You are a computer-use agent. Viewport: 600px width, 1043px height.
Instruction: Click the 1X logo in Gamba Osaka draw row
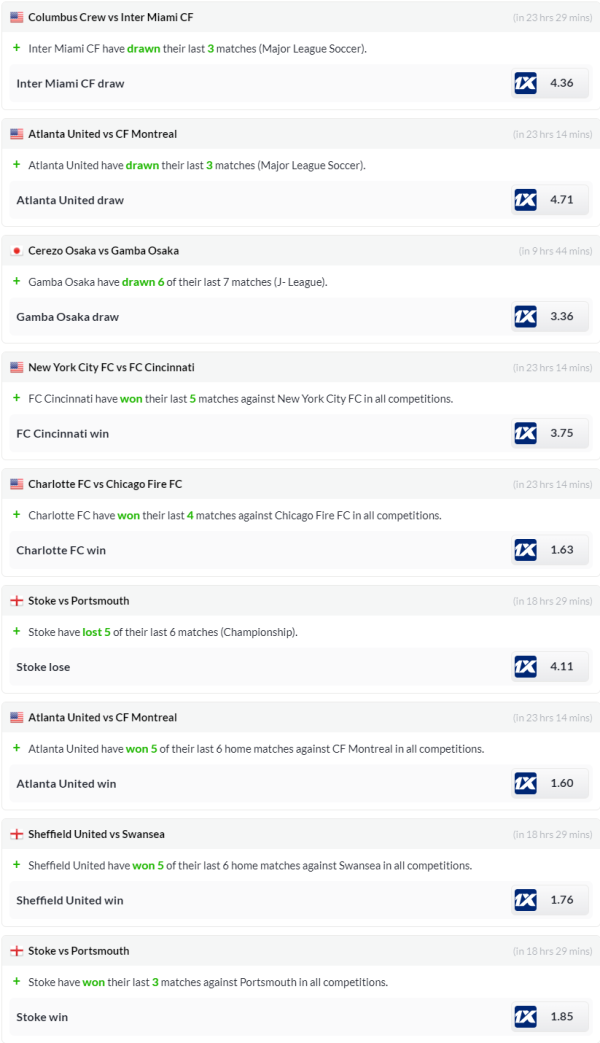coord(525,317)
